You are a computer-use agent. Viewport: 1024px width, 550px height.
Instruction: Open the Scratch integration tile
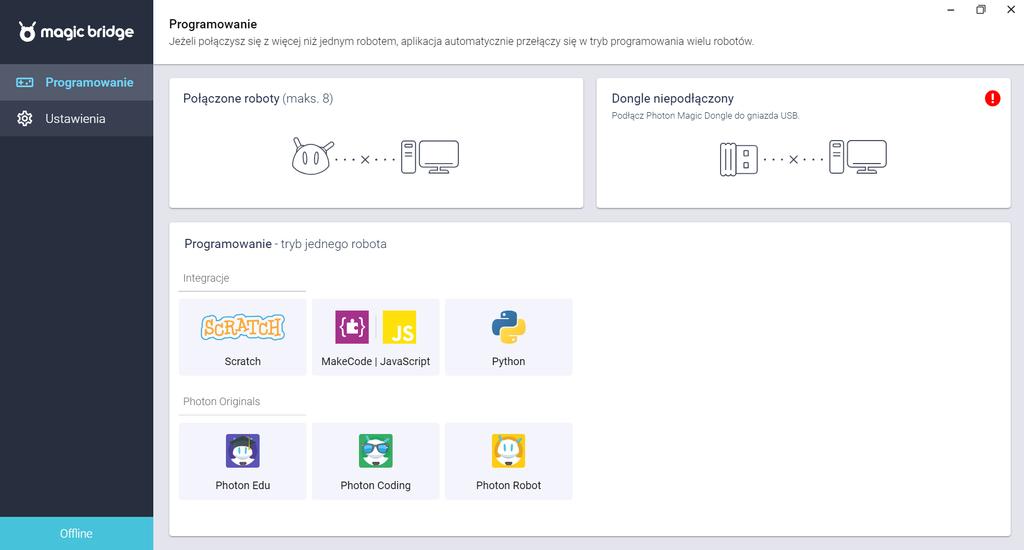[242, 337]
